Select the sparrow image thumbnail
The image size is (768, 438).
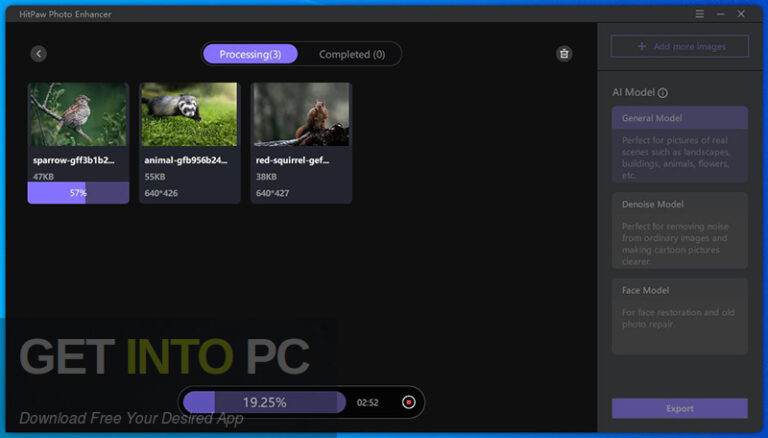78,114
